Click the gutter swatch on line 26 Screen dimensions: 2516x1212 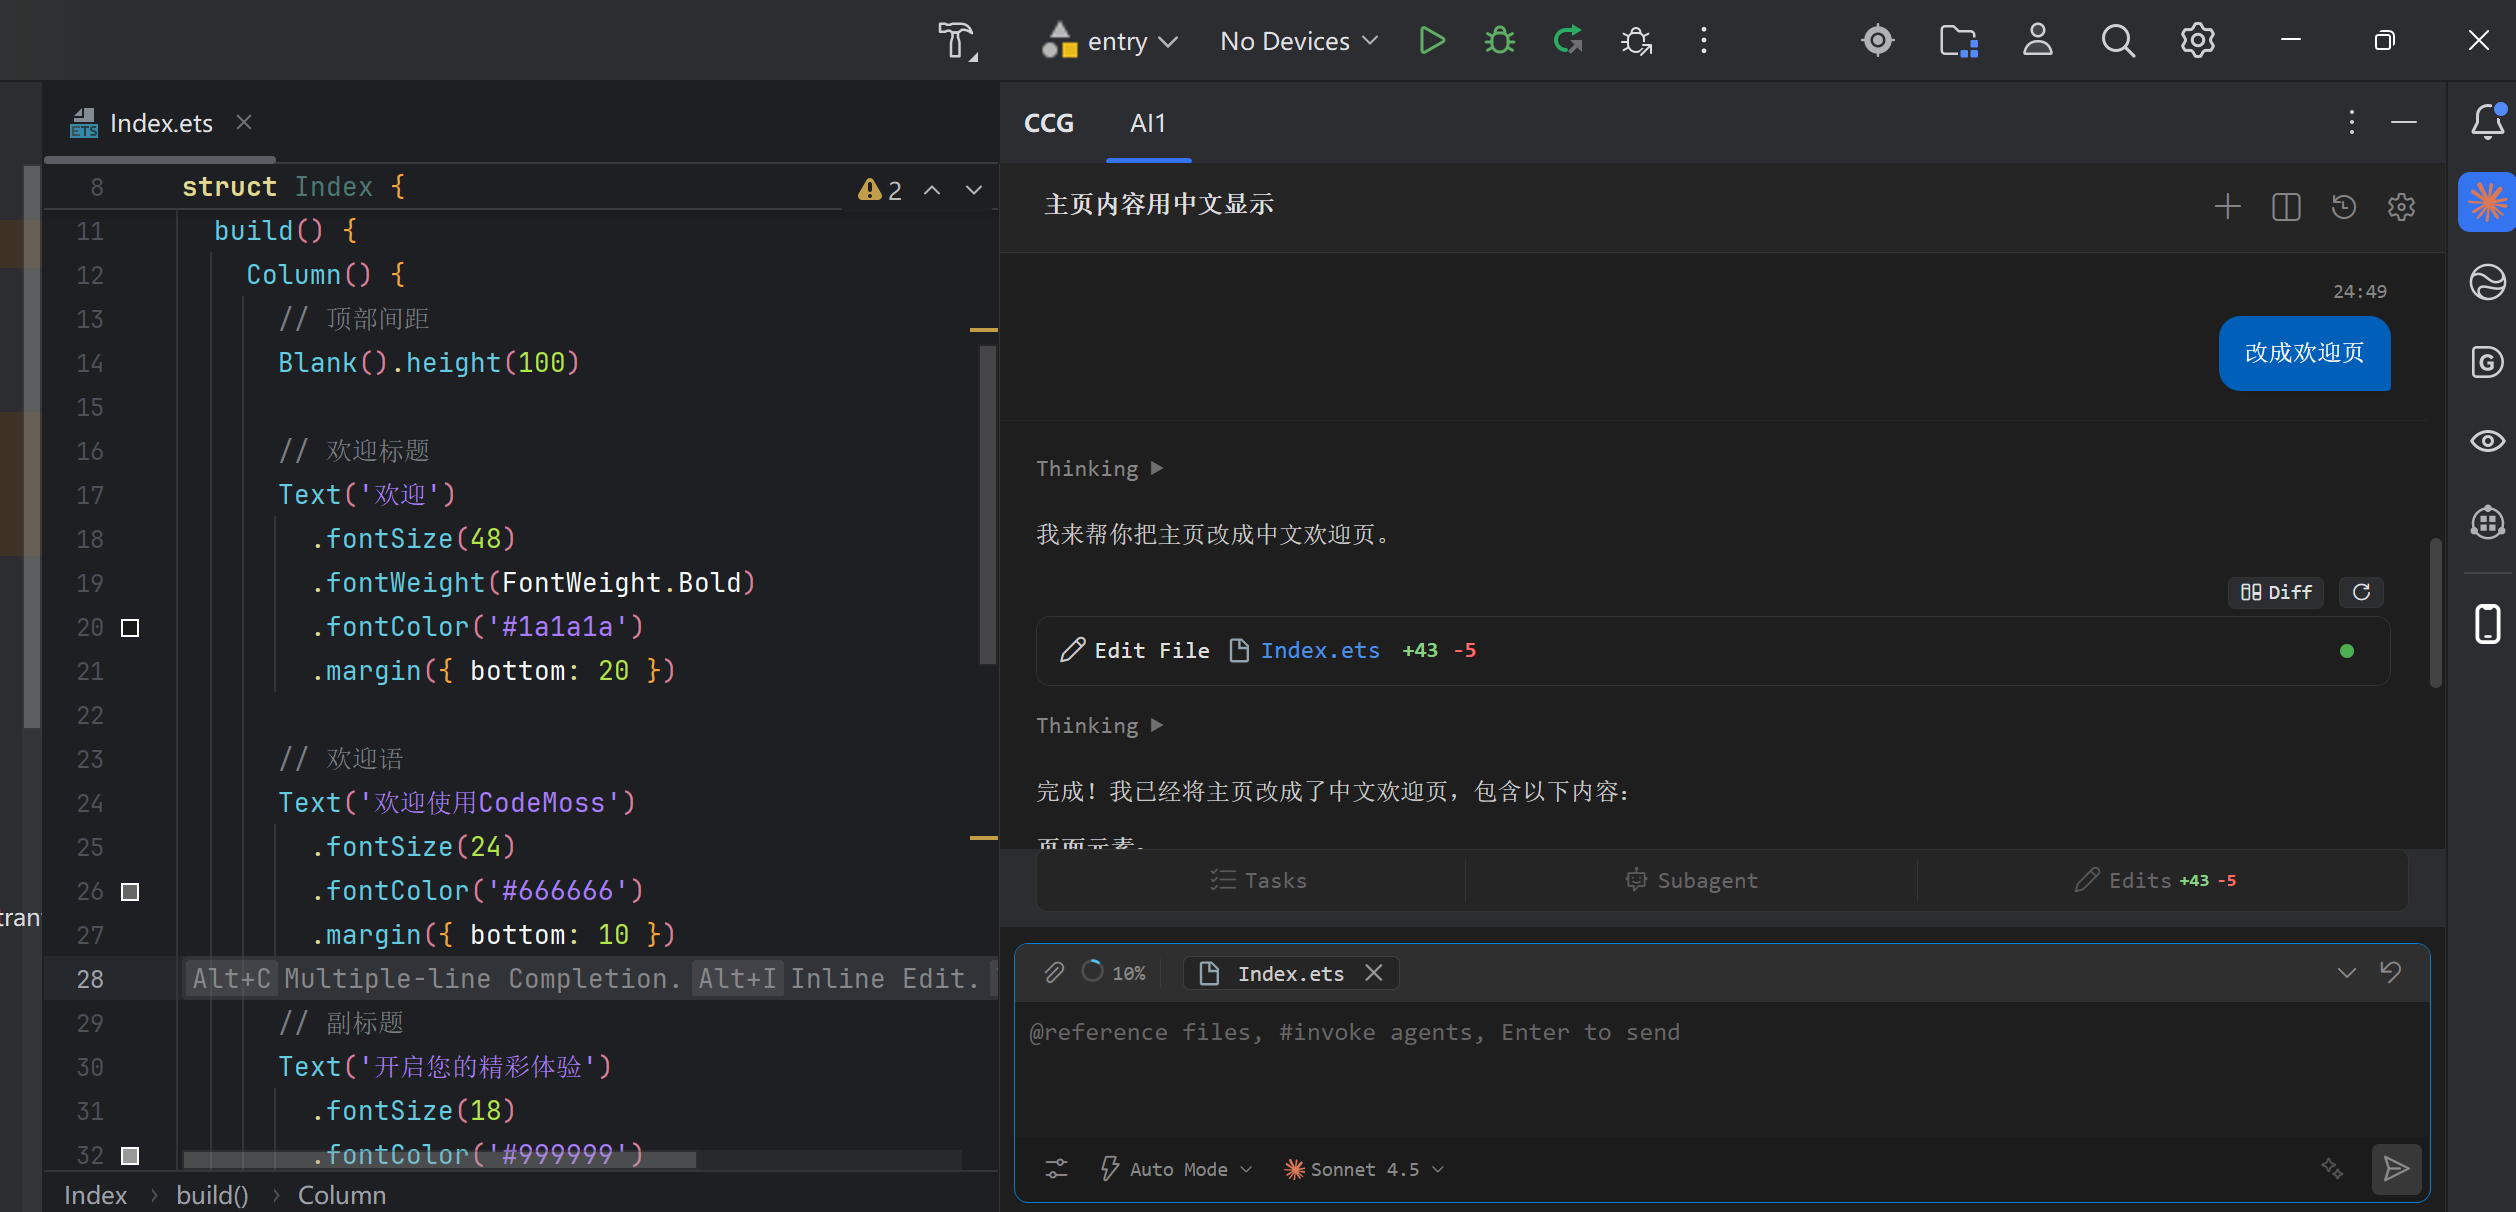click(130, 892)
